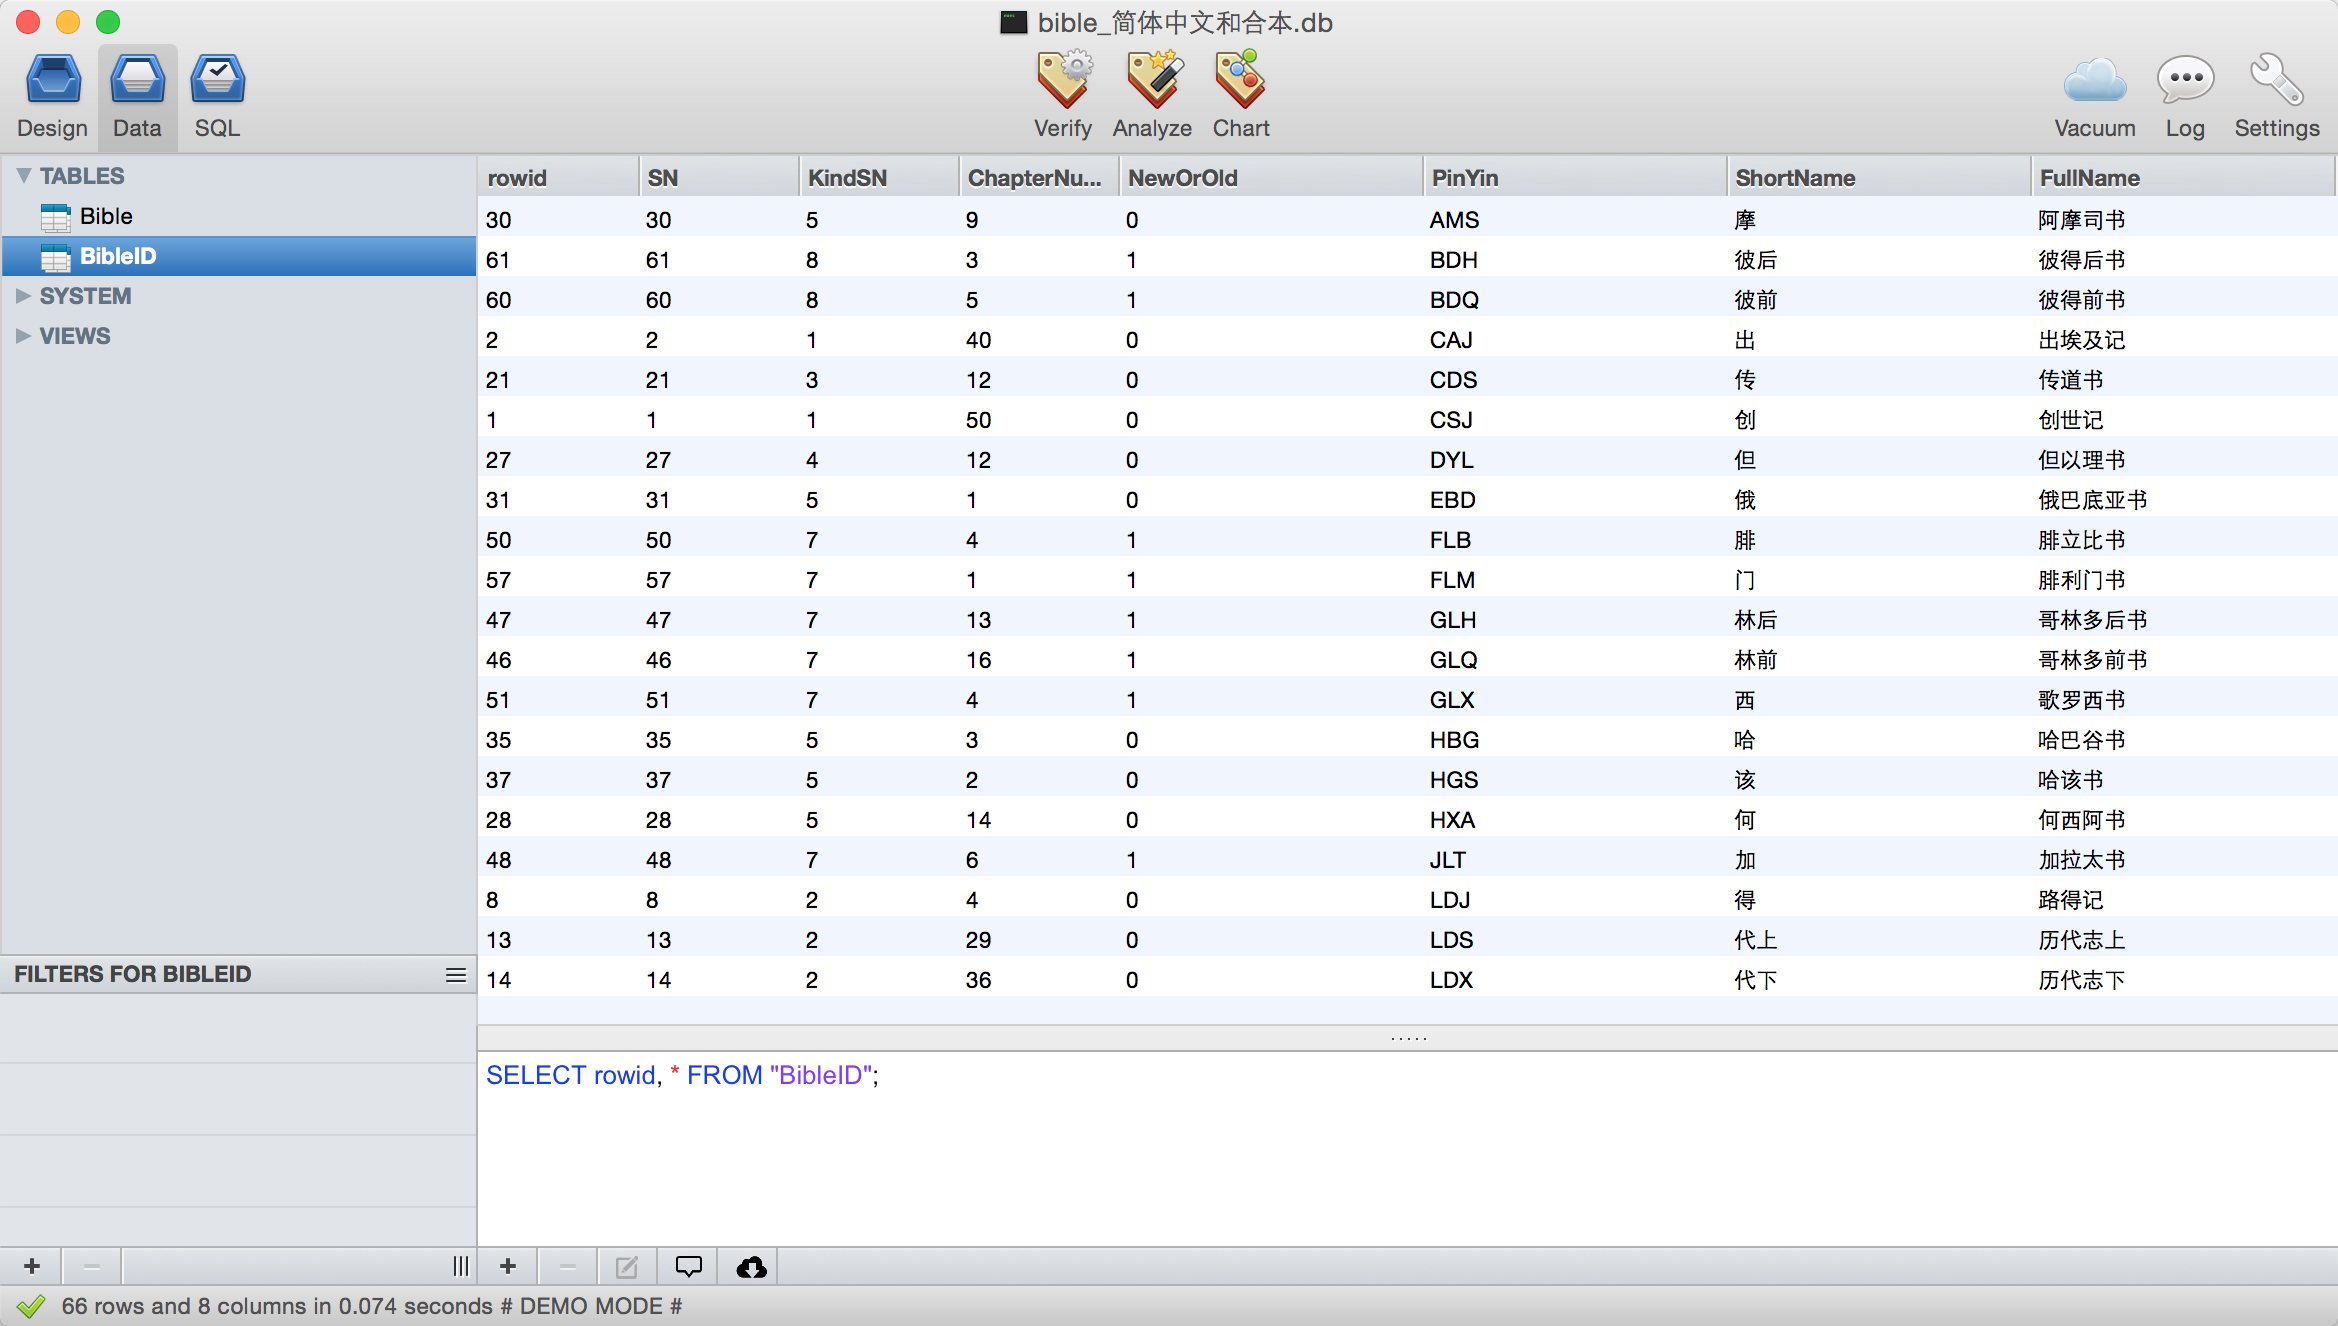The width and height of the screenshot is (2338, 1326).
Task: Expand the VIEWS section
Action: click(24, 336)
